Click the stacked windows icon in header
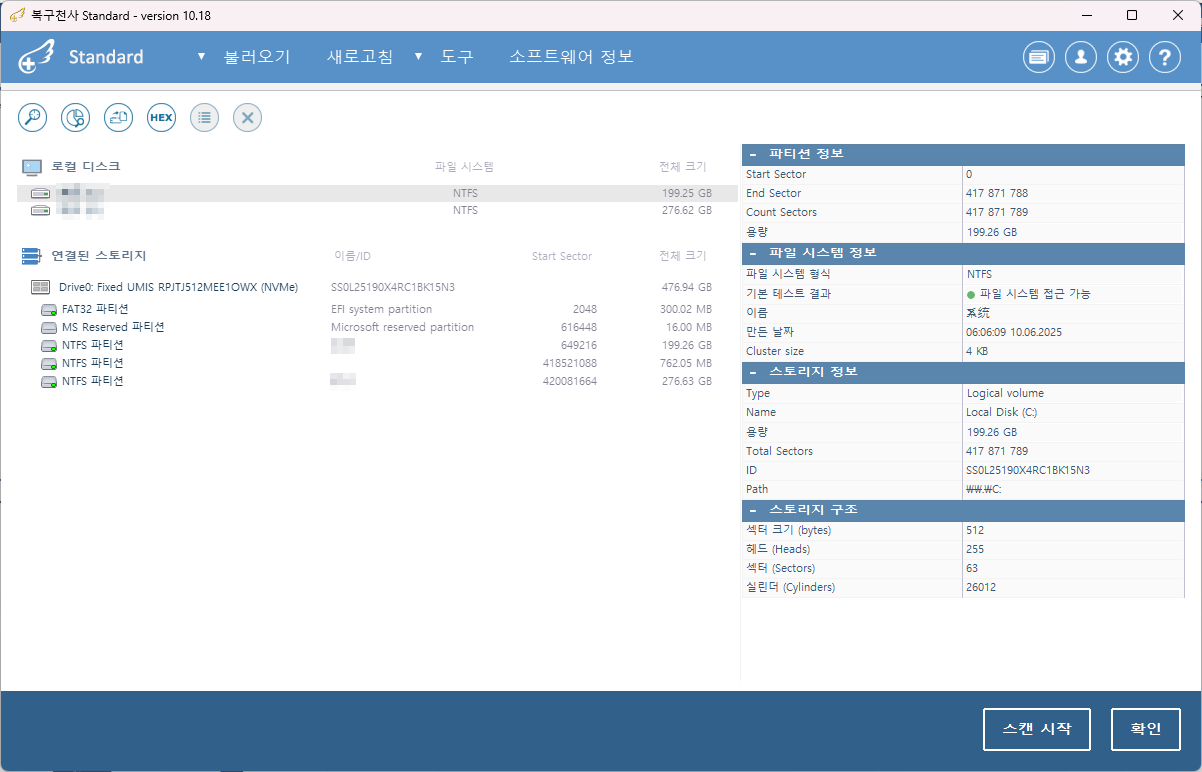The width and height of the screenshot is (1202, 772). tap(1039, 58)
